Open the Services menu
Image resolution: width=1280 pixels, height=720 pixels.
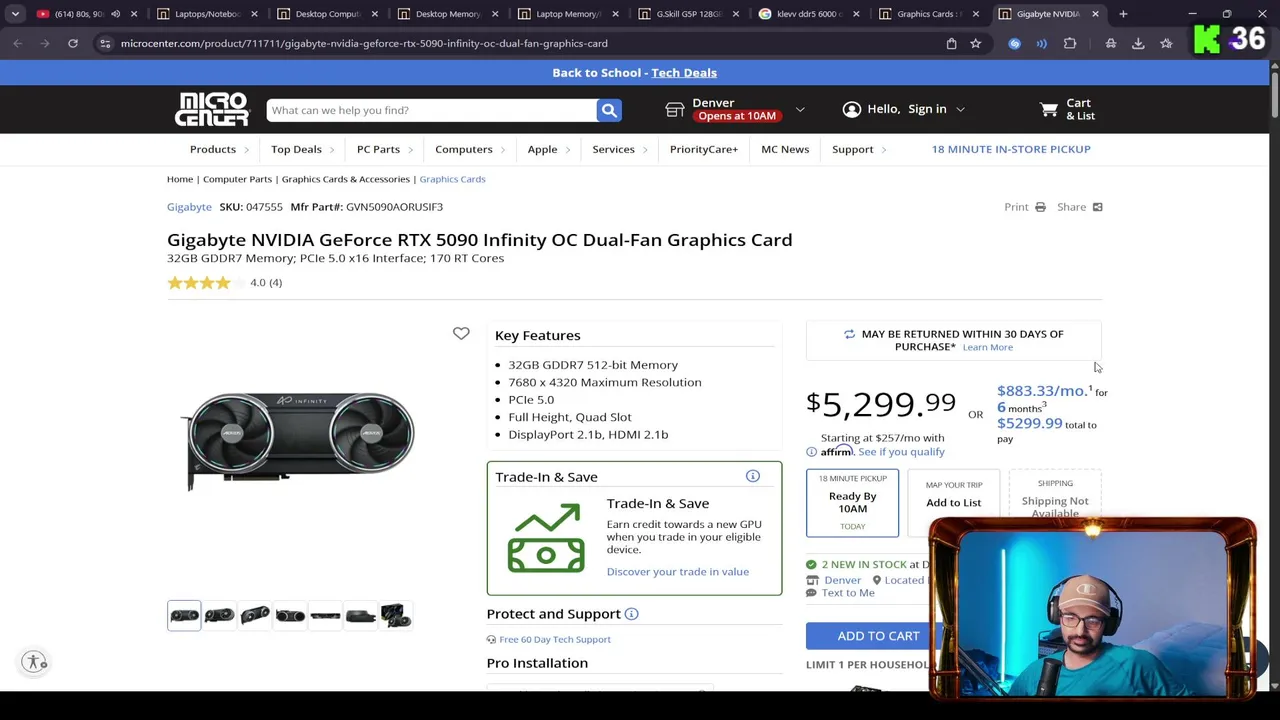(x=619, y=149)
